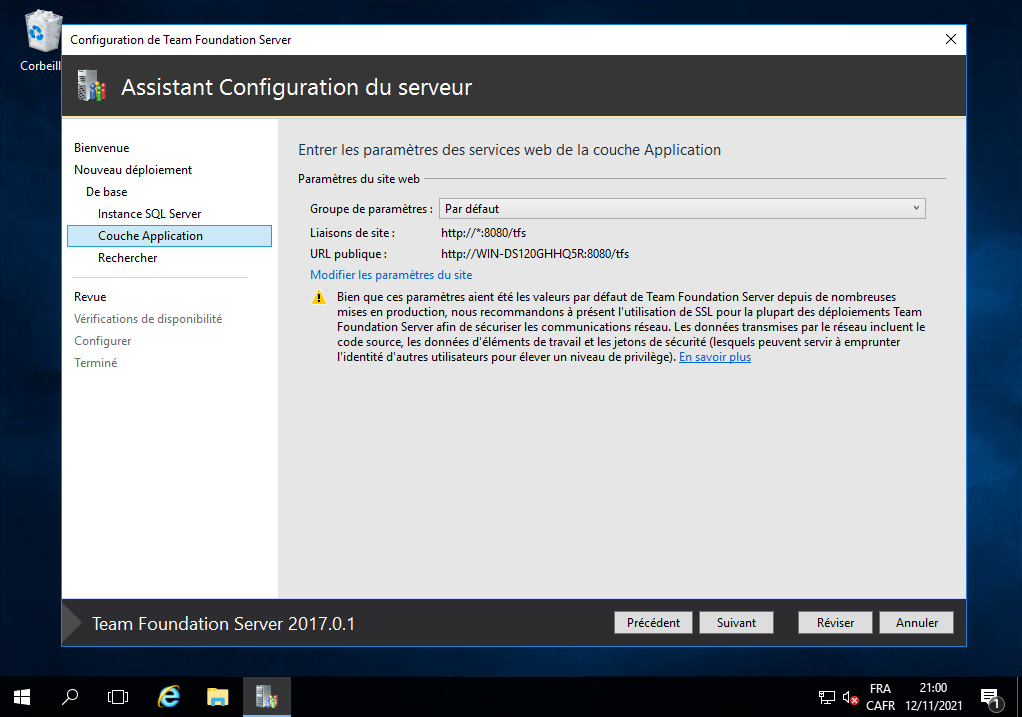Open the En savoir plus link
Image resolution: width=1022 pixels, height=717 pixels.
pos(714,357)
